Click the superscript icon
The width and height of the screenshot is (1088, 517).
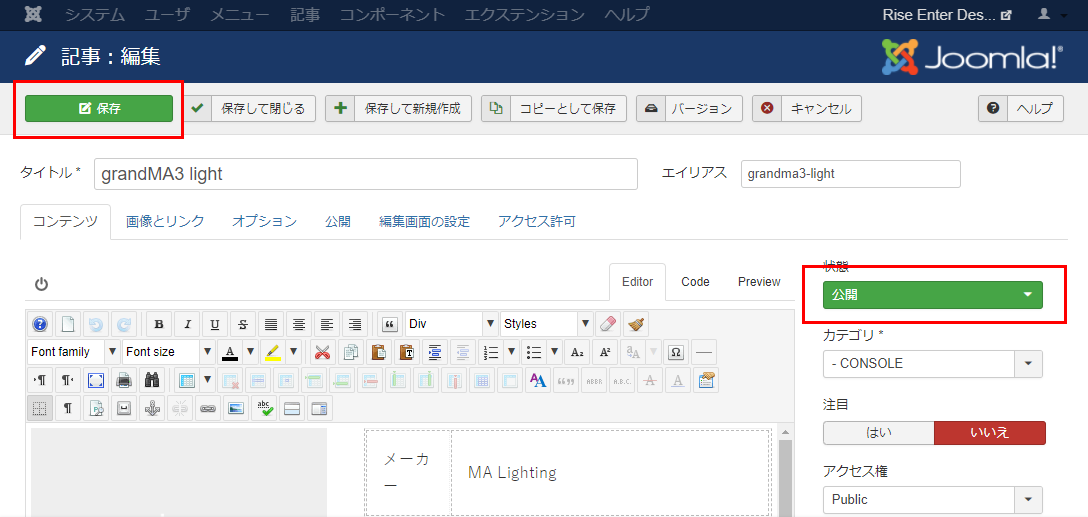(605, 352)
